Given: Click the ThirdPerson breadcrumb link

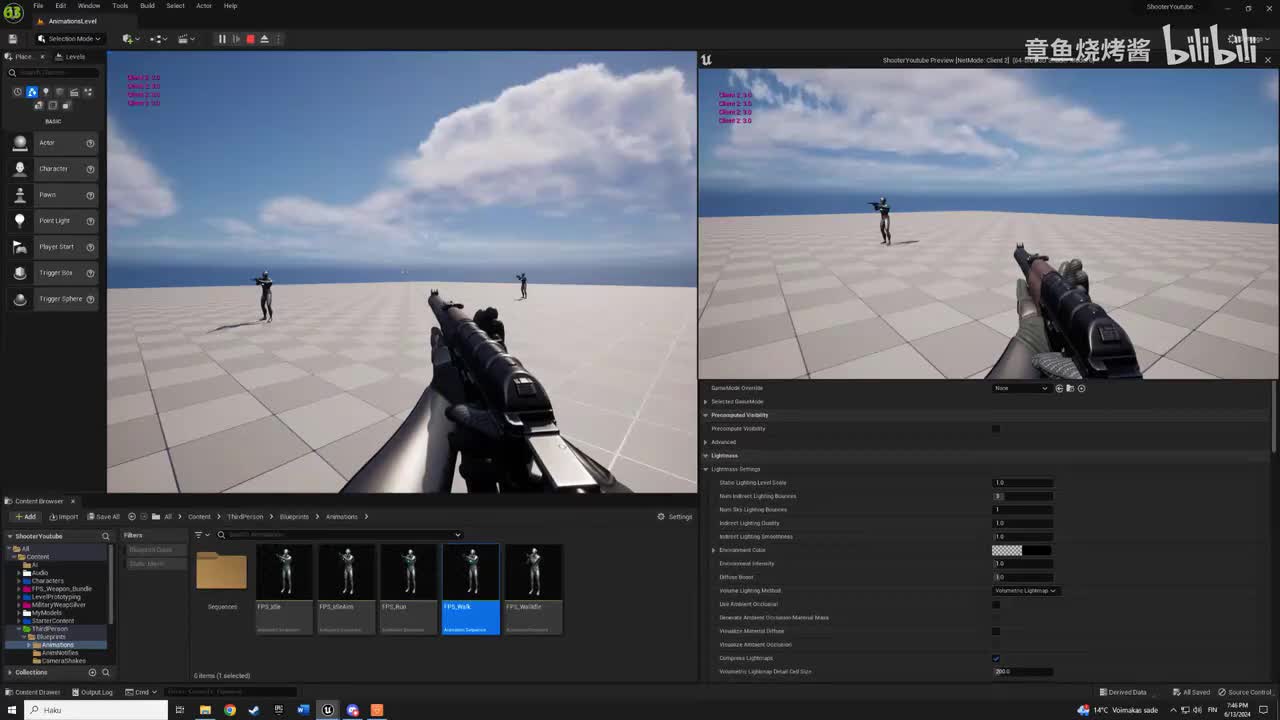Looking at the screenshot, I should tap(245, 517).
